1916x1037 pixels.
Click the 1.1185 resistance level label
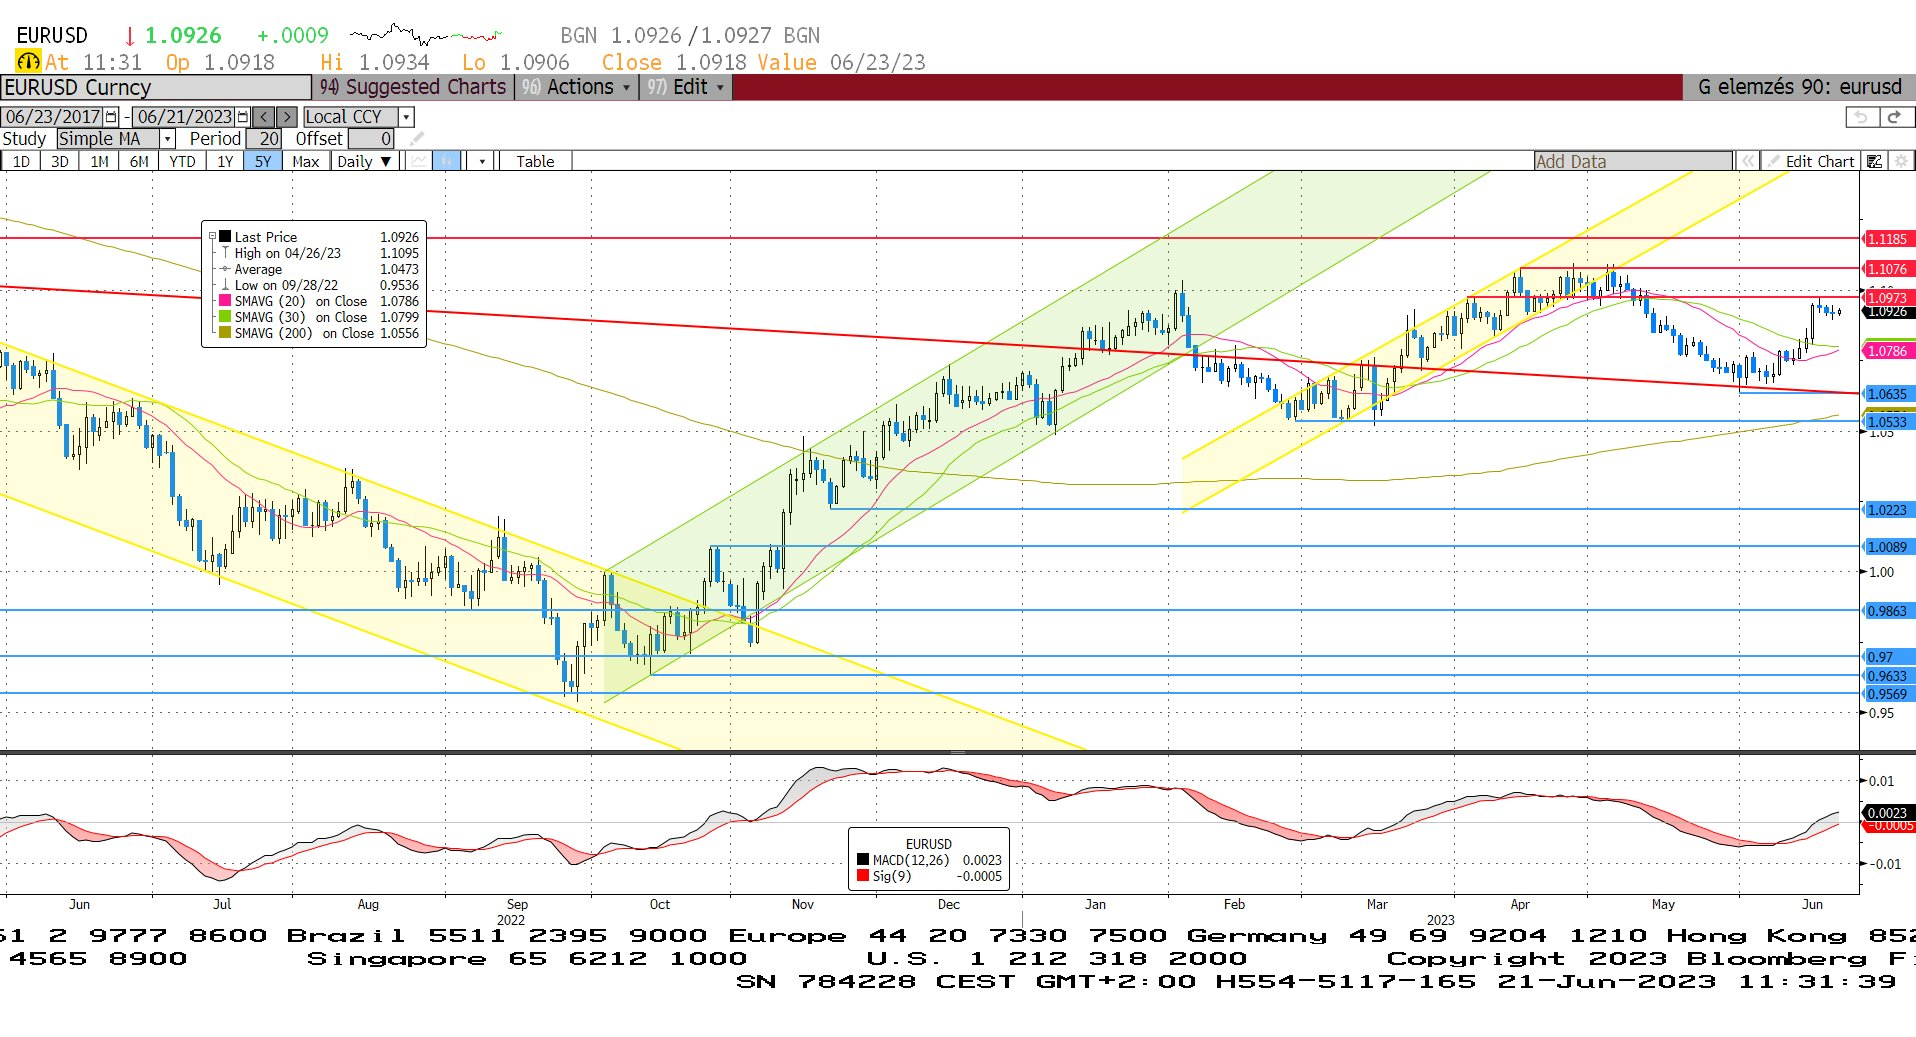[x=1888, y=239]
